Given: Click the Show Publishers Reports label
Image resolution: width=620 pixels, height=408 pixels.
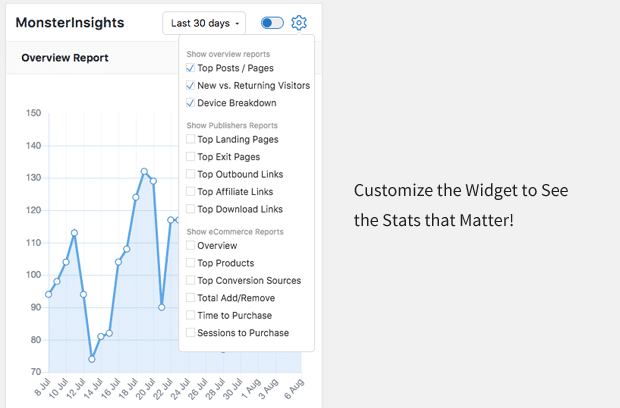Looking at the screenshot, I should click(x=232, y=125).
